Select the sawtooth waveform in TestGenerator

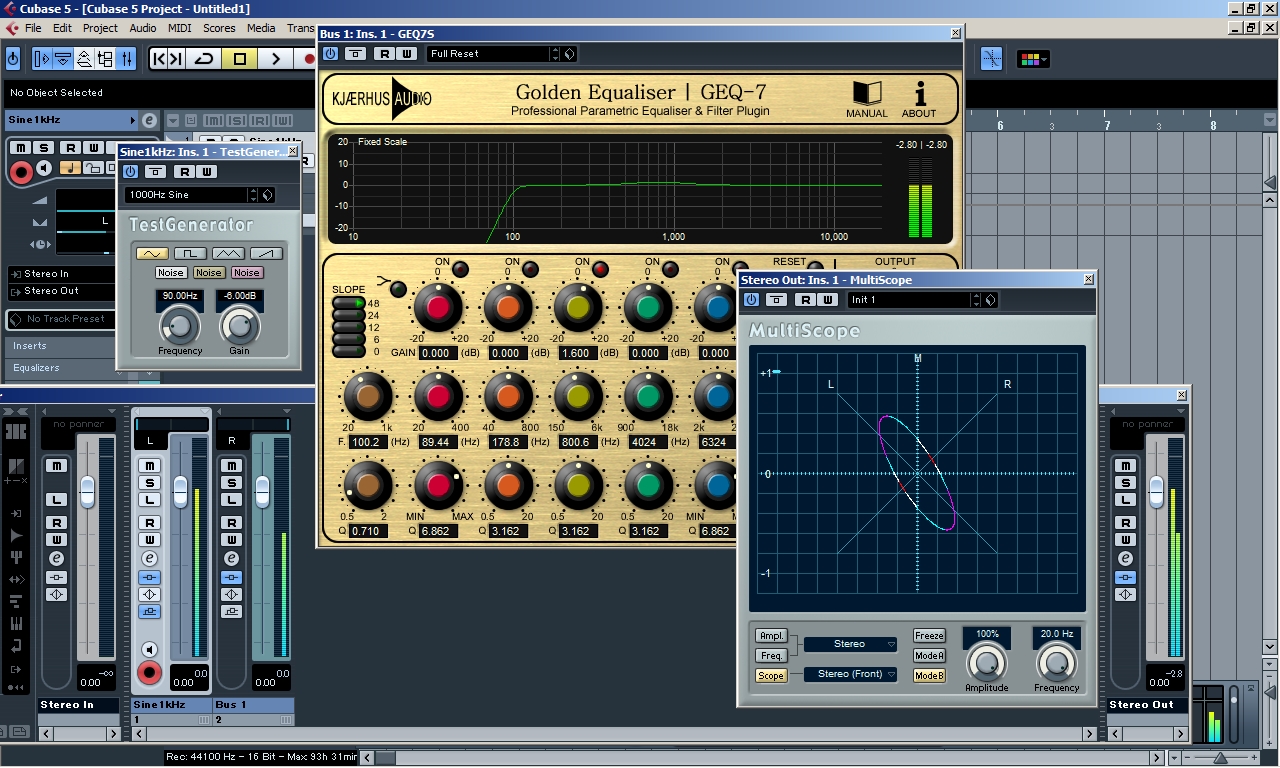click(265, 253)
